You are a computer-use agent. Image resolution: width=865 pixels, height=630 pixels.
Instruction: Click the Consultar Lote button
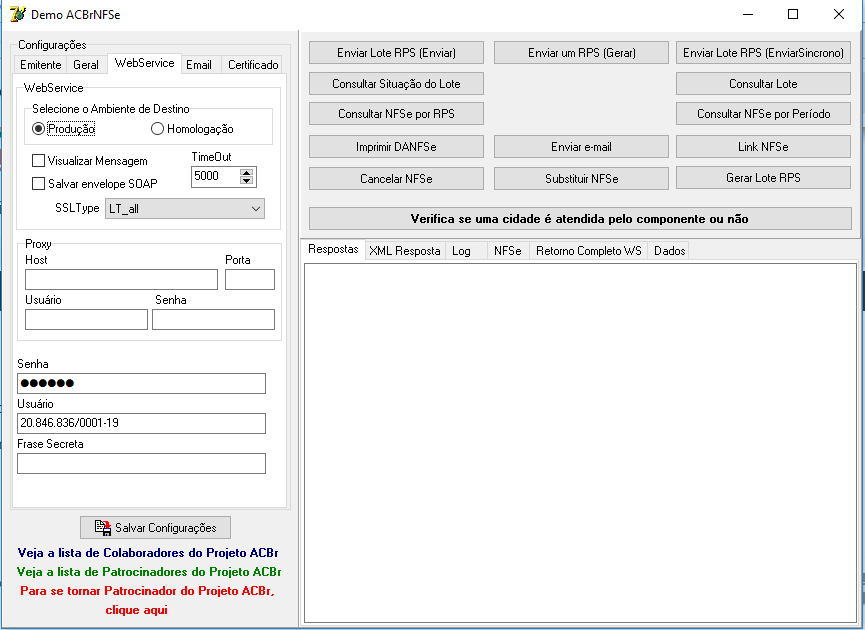(x=763, y=83)
